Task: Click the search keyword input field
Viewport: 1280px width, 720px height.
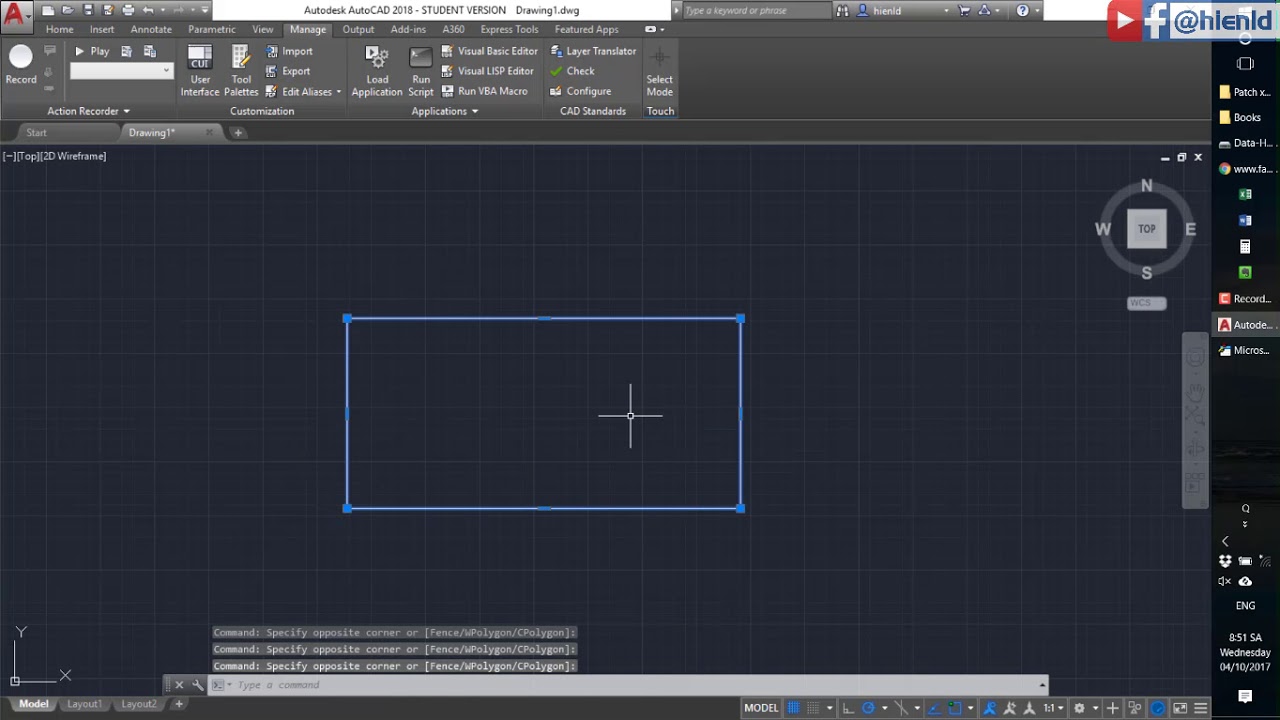Action: coord(757,10)
